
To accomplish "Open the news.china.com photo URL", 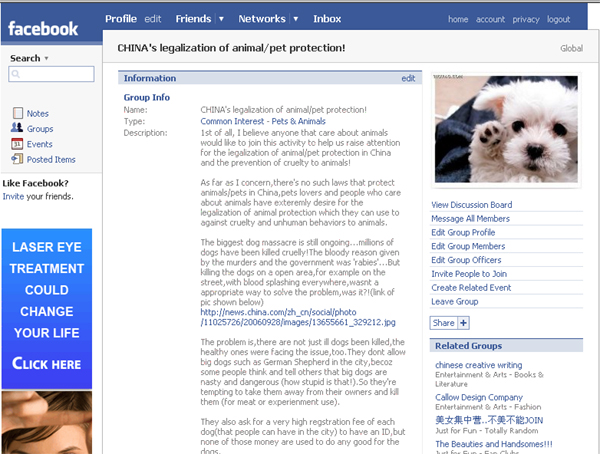I will [298, 317].
